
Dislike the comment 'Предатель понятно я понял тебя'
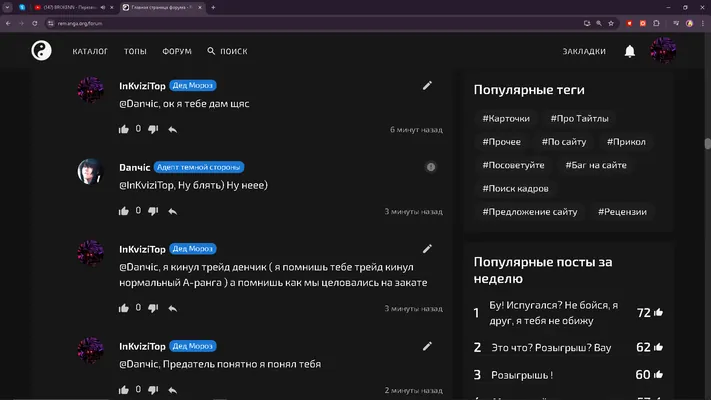pyautogui.click(x=153, y=390)
